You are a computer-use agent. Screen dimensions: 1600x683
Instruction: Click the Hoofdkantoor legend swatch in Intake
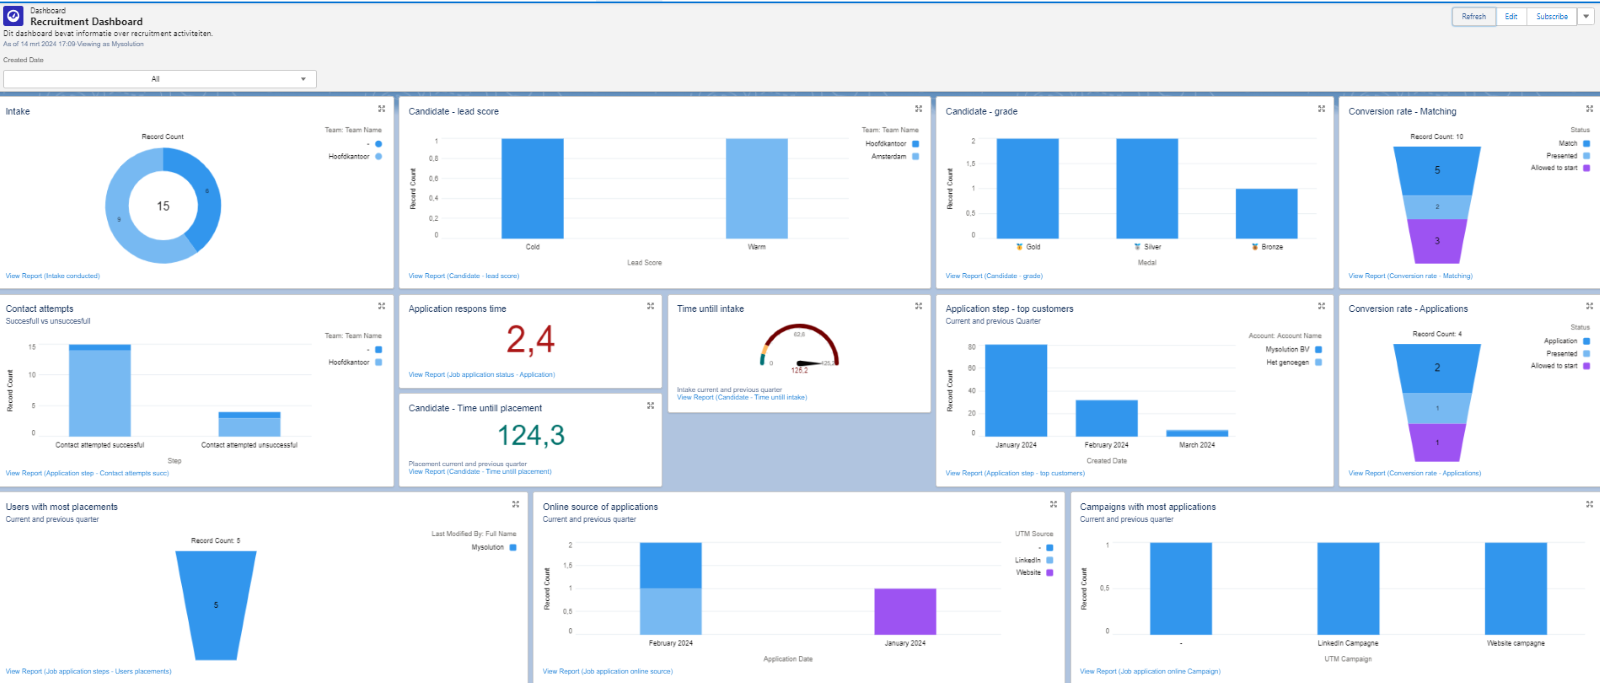pos(378,157)
